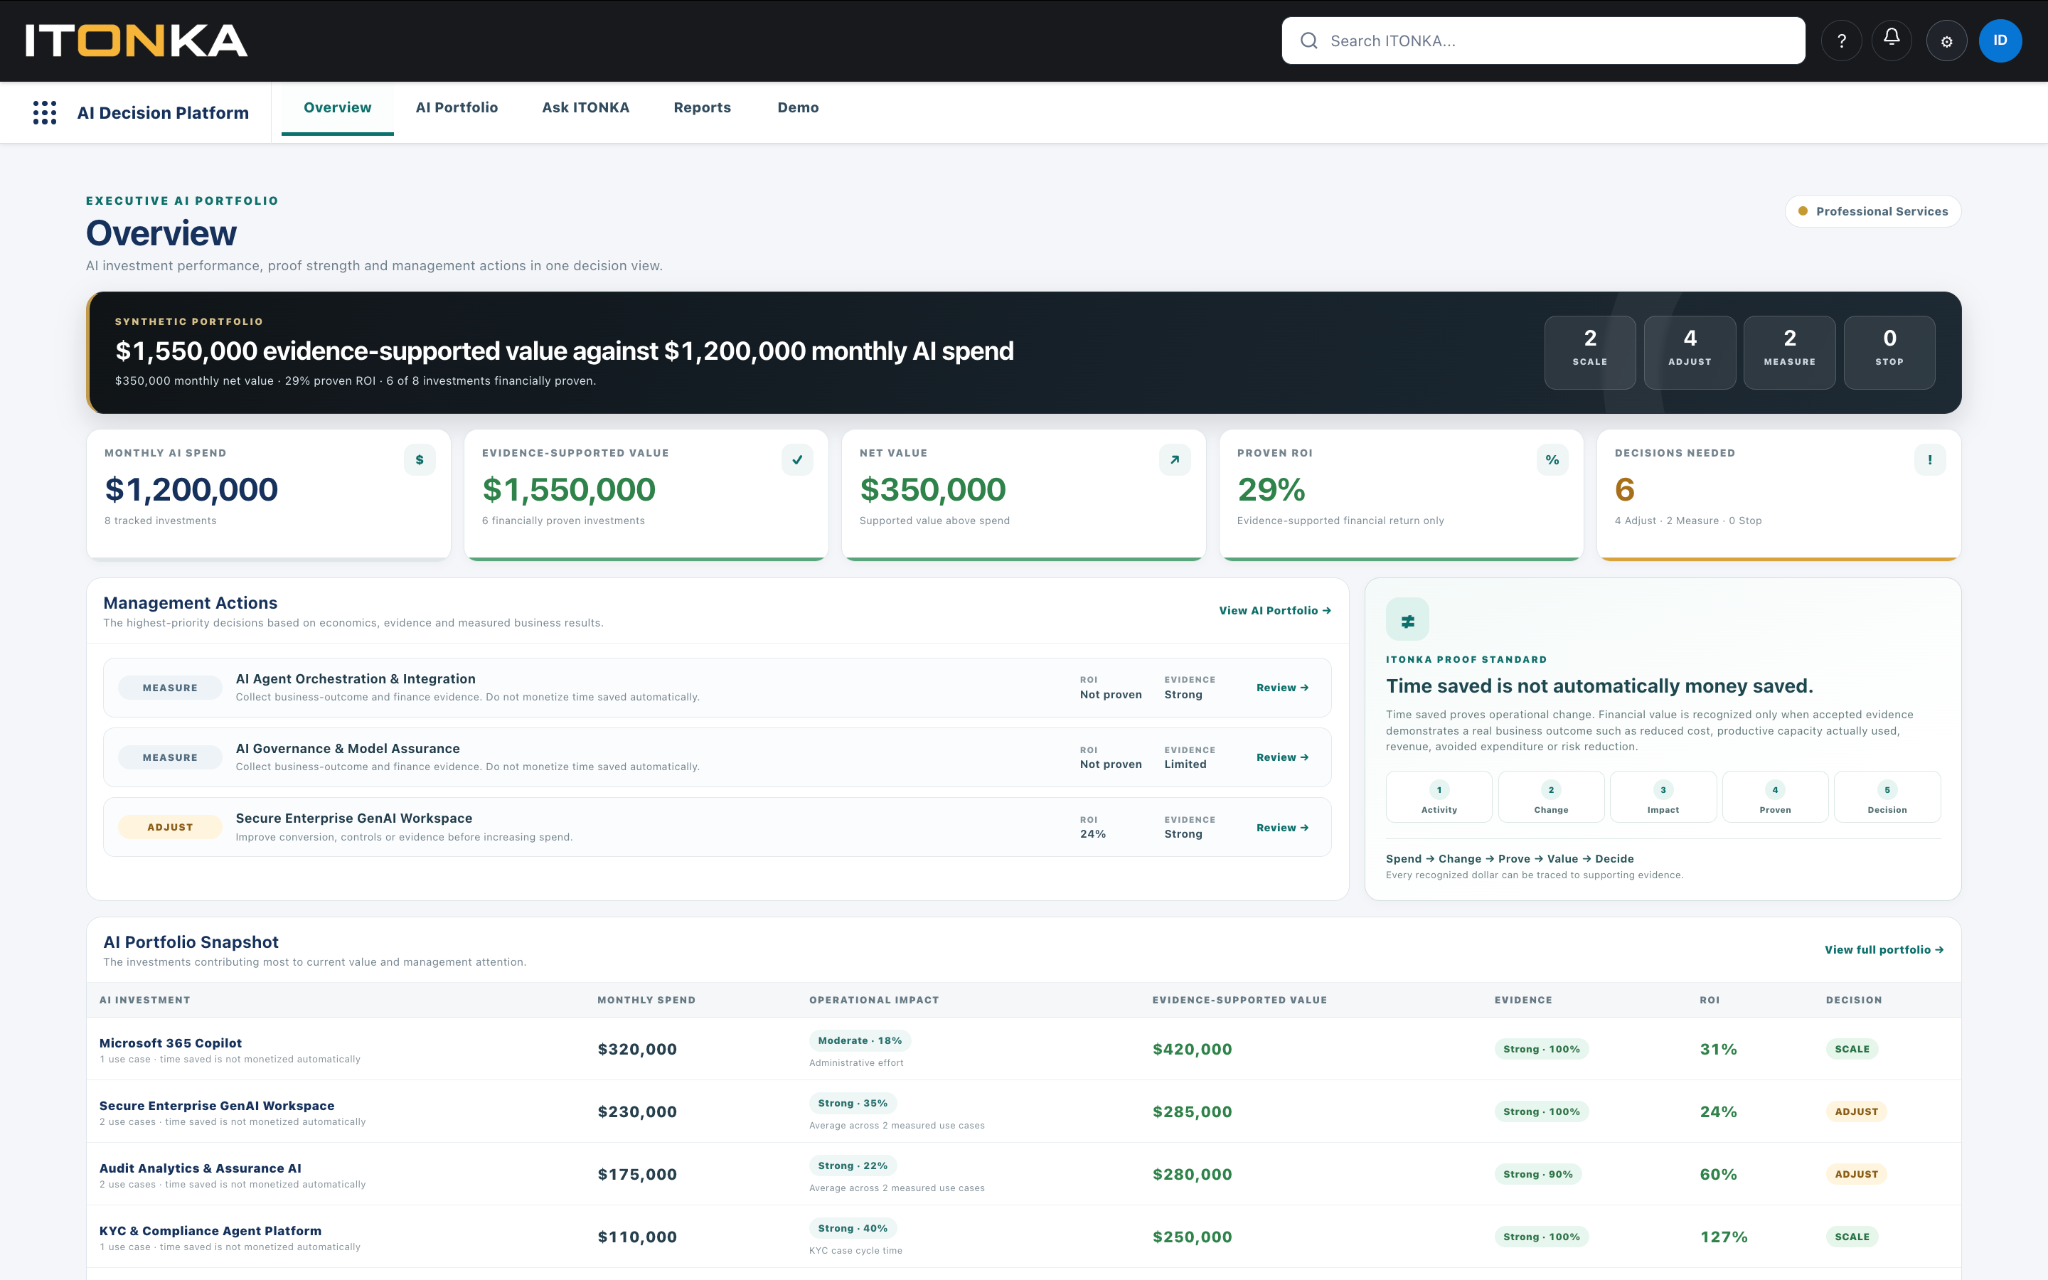Click the Scale count tile

pos(1590,352)
